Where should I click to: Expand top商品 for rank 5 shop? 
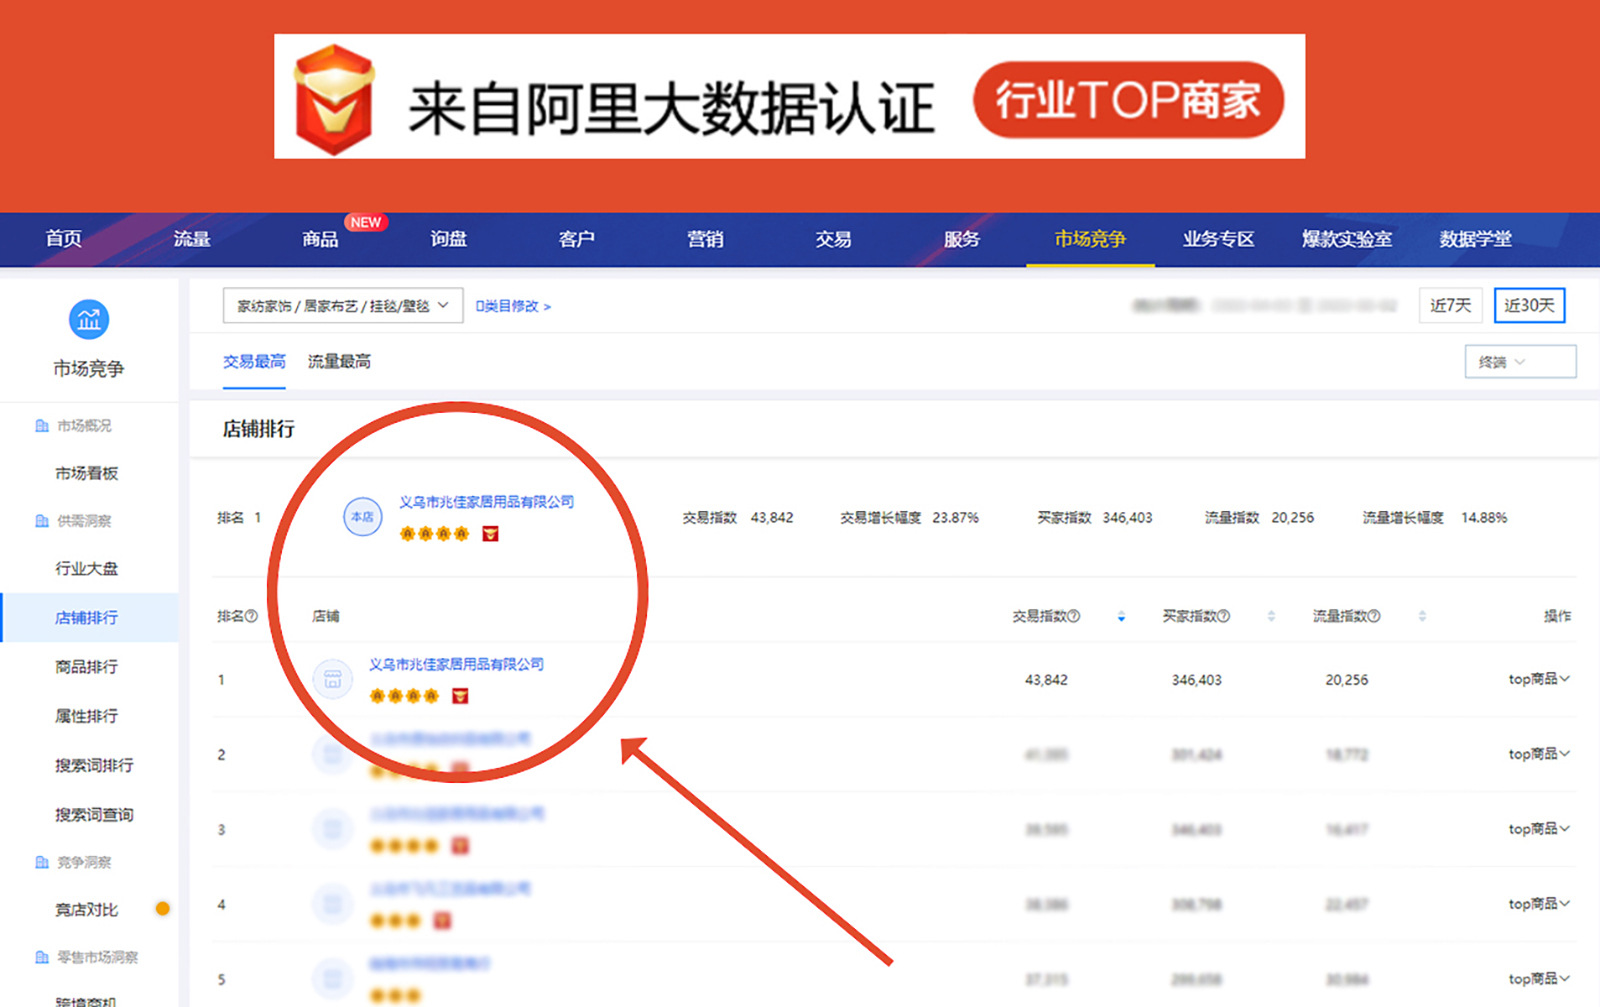pyautogui.click(x=1539, y=979)
